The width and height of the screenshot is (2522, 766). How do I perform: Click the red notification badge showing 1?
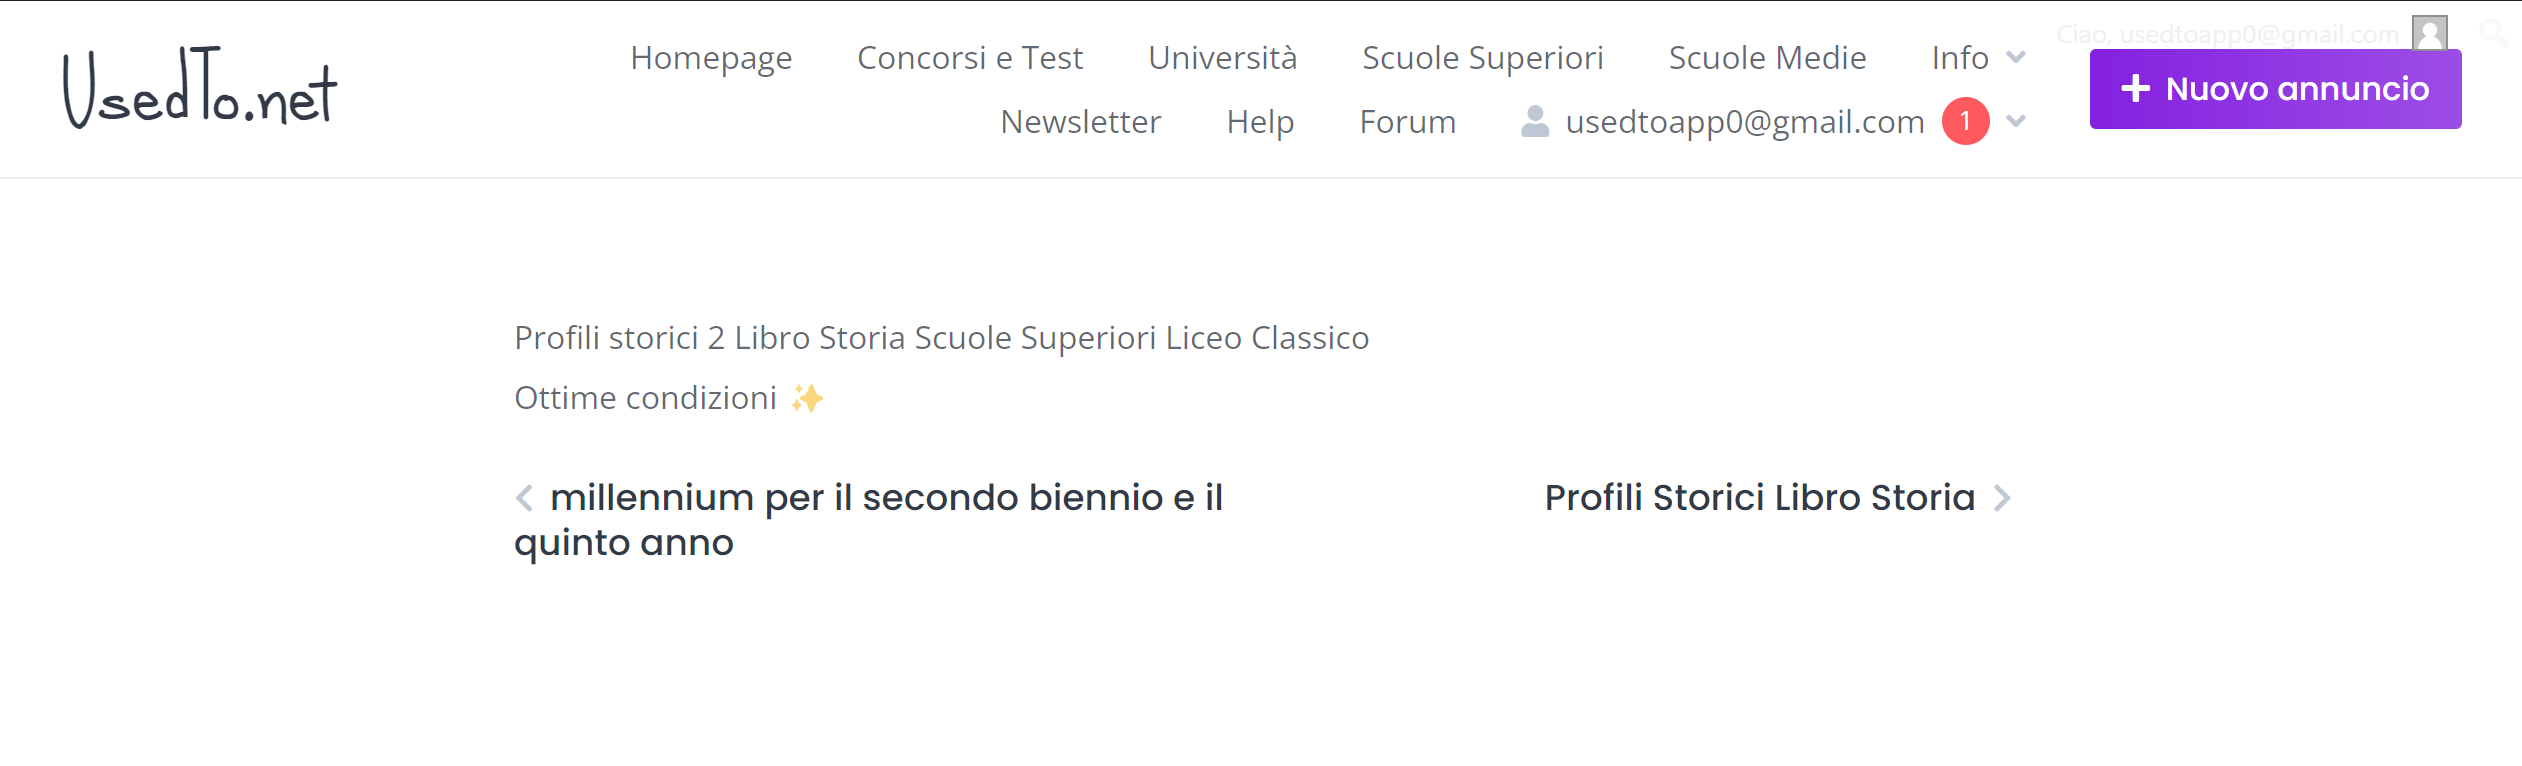coord(1965,121)
